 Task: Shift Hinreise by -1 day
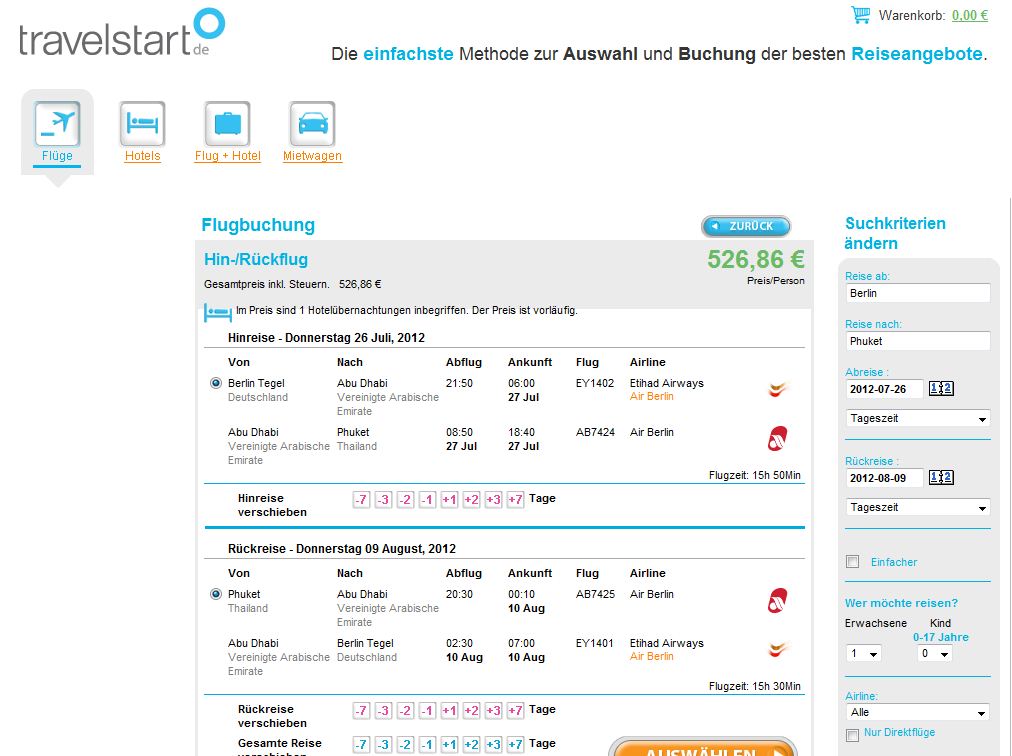coord(427,499)
